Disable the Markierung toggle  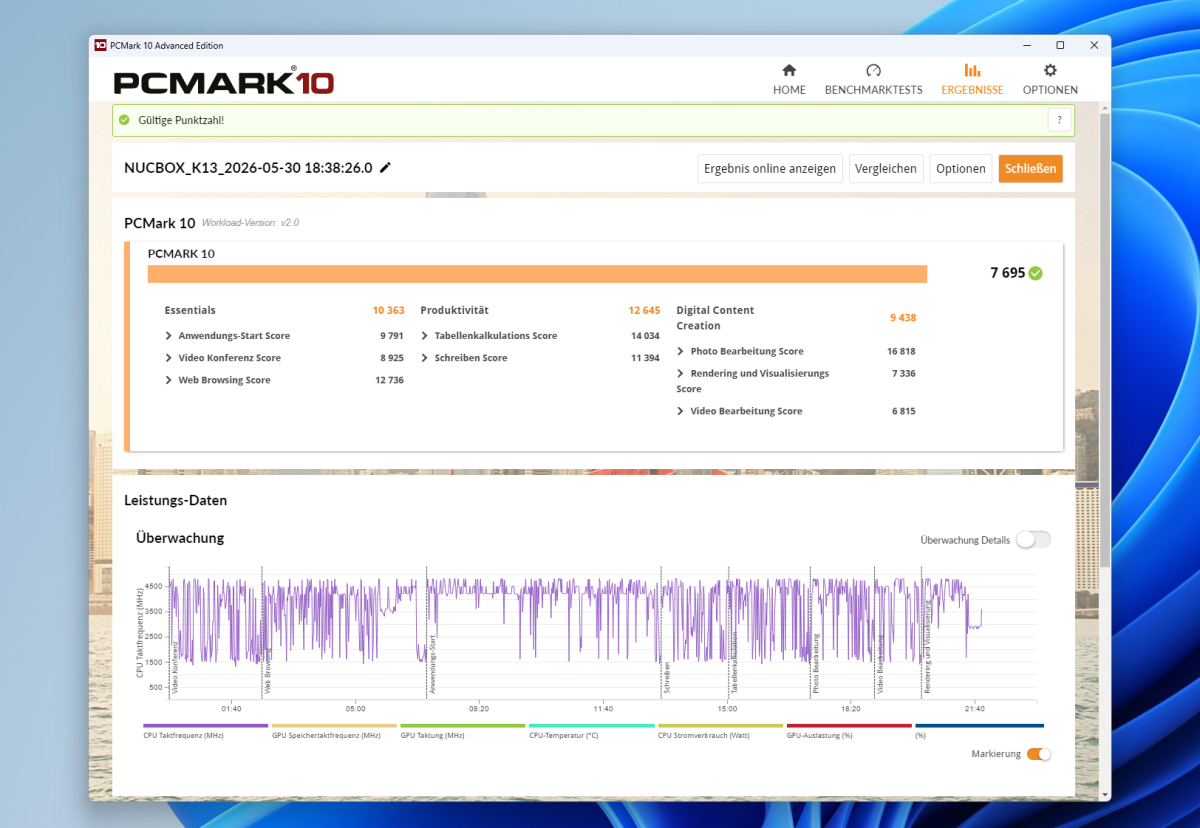[1039, 754]
